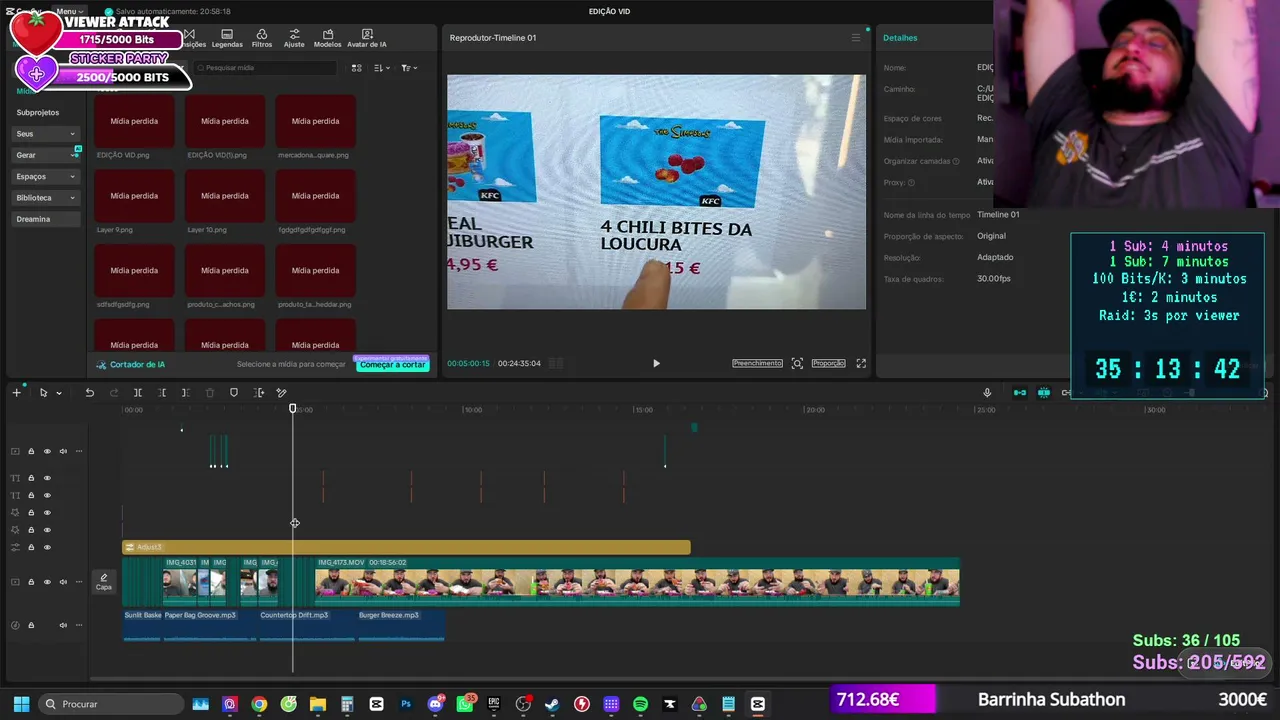This screenshot has width=1280, height=720.
Task: Click the Pesquisar mídia search field
Action: 266,68
